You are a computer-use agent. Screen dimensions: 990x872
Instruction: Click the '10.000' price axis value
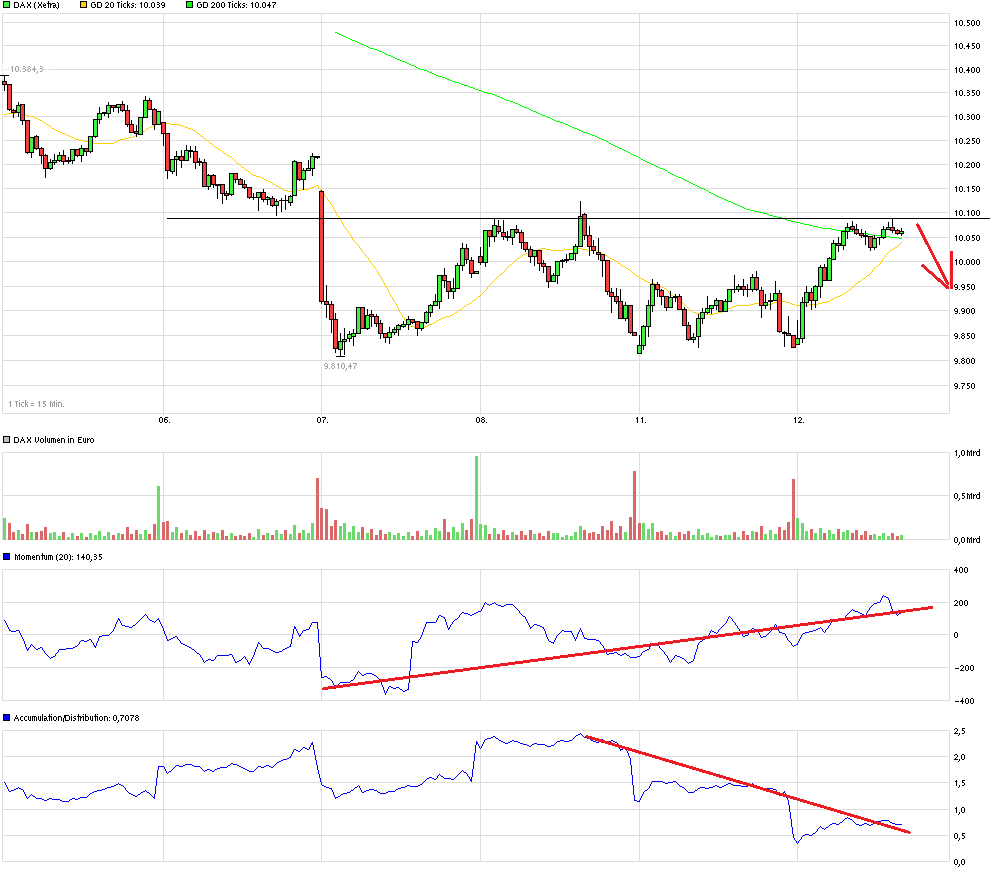pyautogui.click(x=967, y=262)
